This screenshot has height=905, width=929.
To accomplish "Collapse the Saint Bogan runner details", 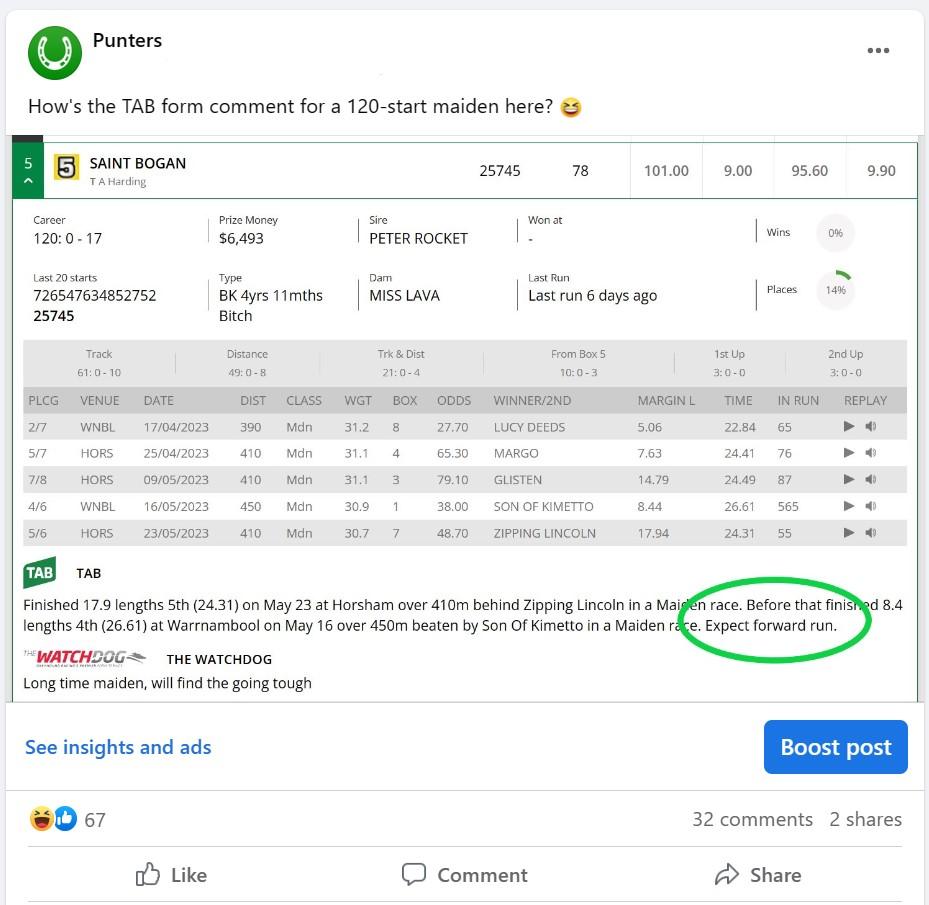I will (28, 181).
